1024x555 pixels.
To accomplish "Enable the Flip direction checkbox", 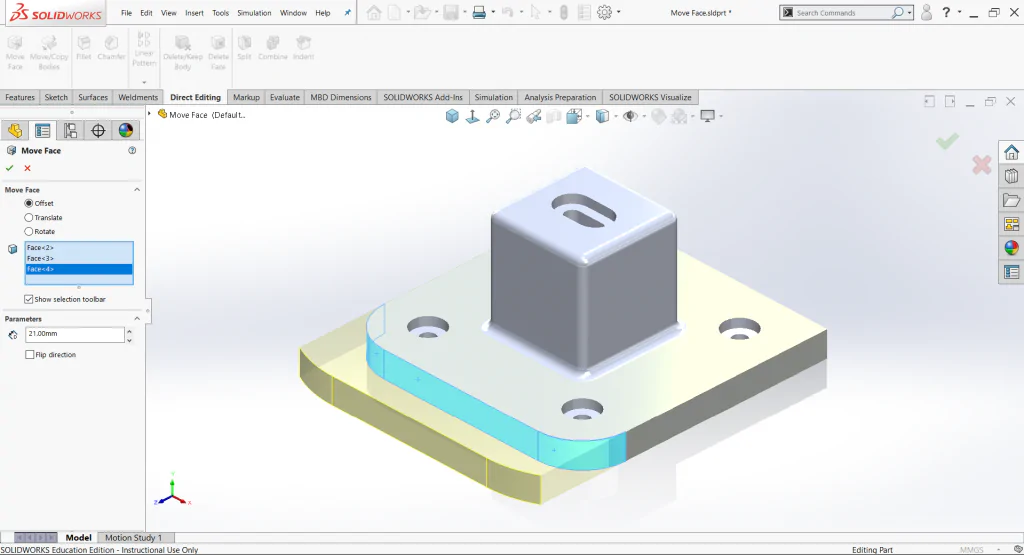I will pos(29,355).
